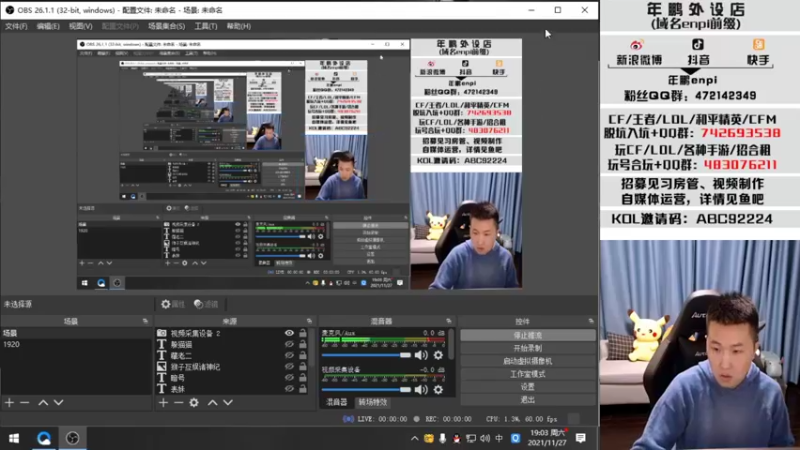Pop out the 来源 dock panel icon

(309, 321)
